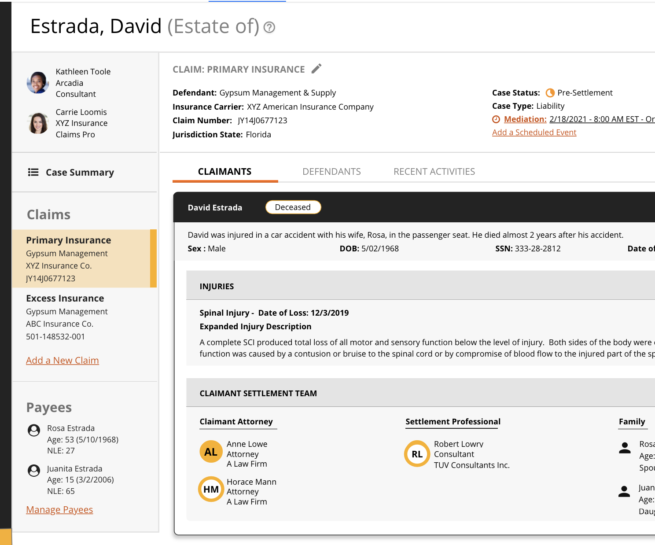
Task: Click the Mediation clock icon
Action: pyautogui.click(x=496, y=119)
